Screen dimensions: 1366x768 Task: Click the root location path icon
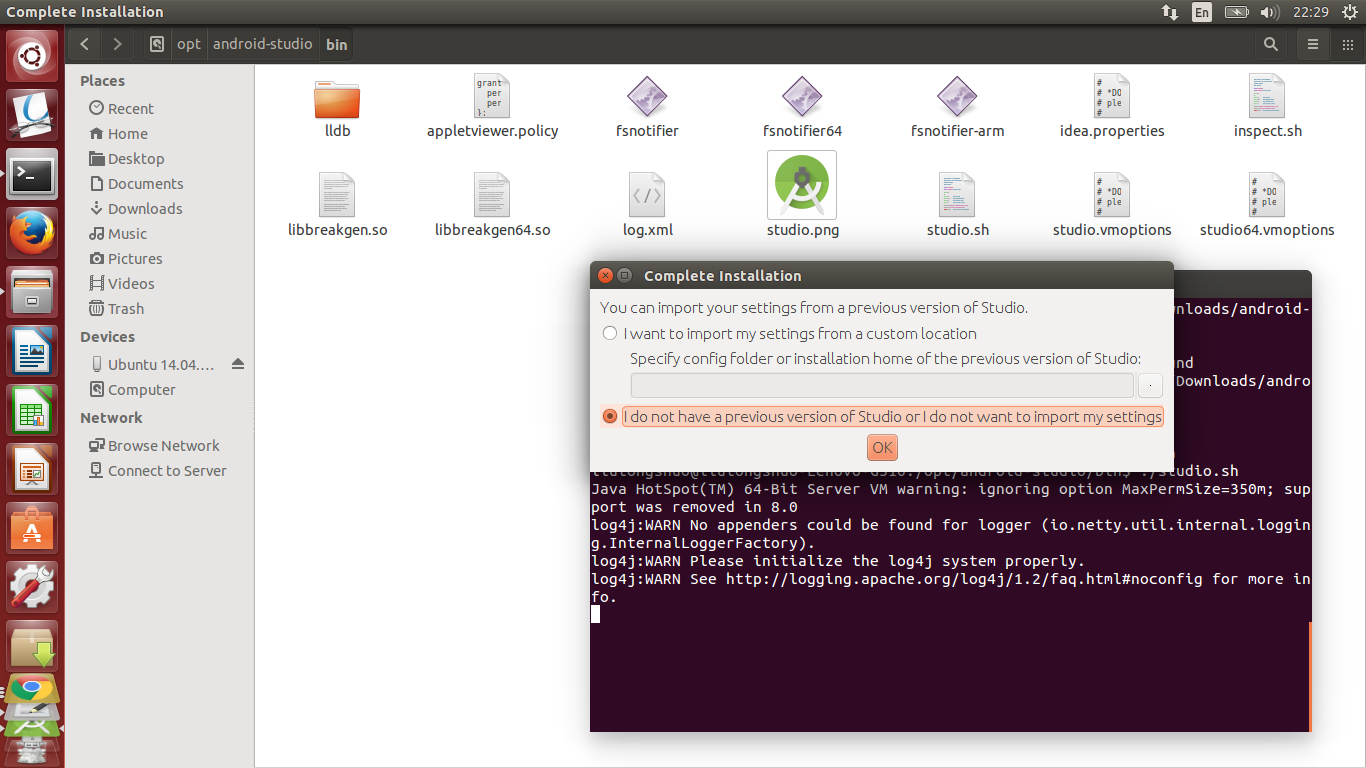pyautogui.click(x=157, y=44)
